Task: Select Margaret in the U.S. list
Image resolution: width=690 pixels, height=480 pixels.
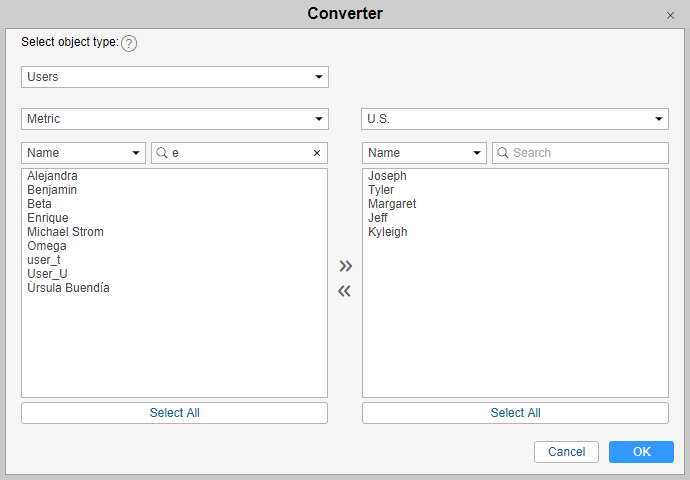Action: pyautogui.click(x=392, y=204)
